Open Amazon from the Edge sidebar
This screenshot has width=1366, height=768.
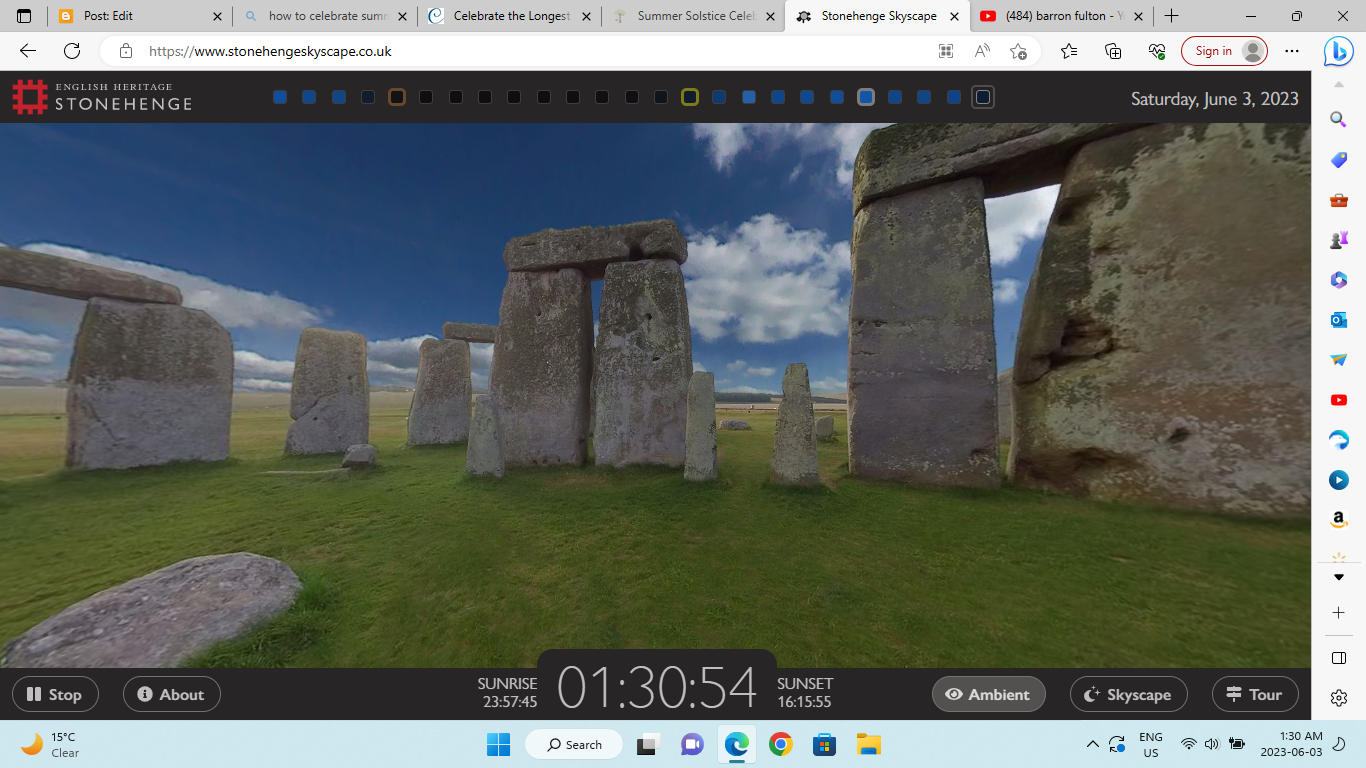(x=1338, y=520)
